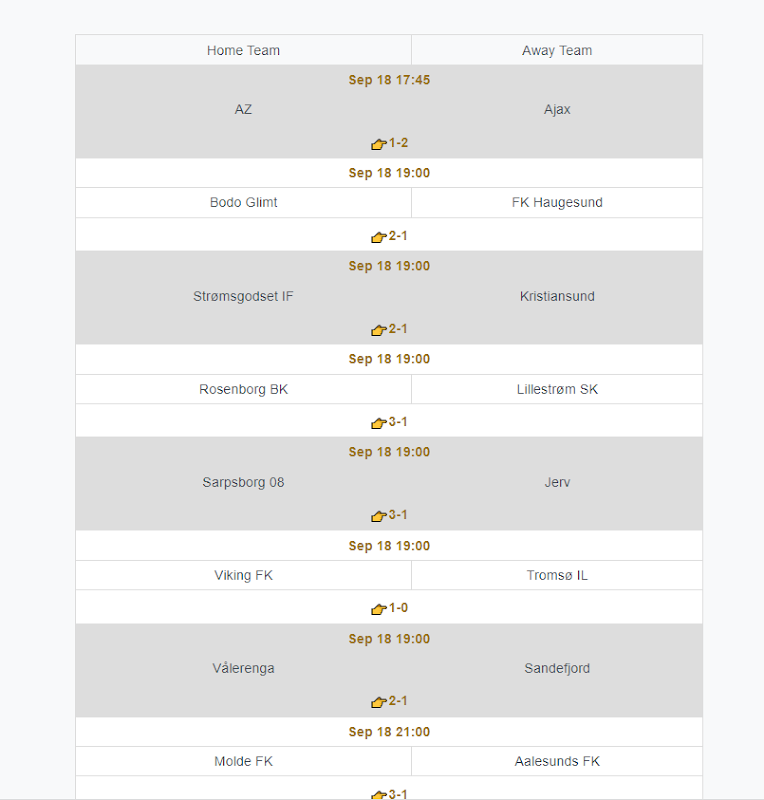Image resolution: width=764 pixels, height=800 pixels.
Task: Click the hand icon in the Sarpsborg 08 row
Action: [378, 516]
